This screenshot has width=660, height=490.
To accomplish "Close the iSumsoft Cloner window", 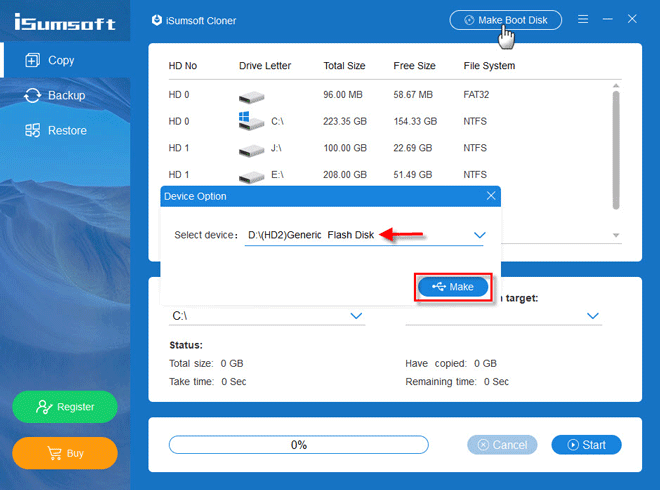I will [x=632, y=19].
